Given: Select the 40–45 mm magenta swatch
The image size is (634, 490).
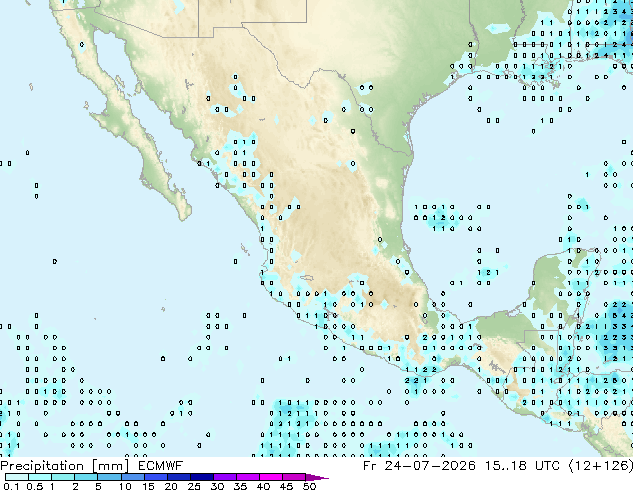Looking at the screenshot, I should click(x=271, y=477).
